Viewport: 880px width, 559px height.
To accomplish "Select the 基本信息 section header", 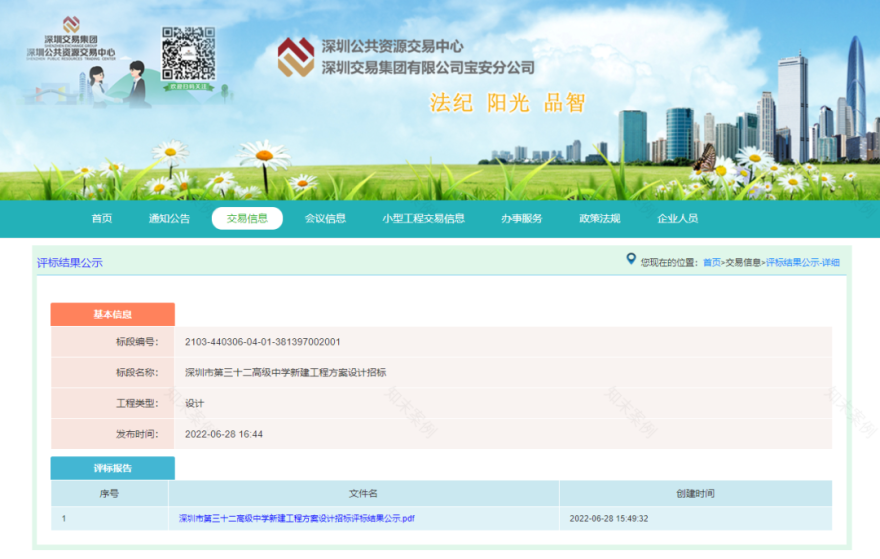I will tap(112, 314).
